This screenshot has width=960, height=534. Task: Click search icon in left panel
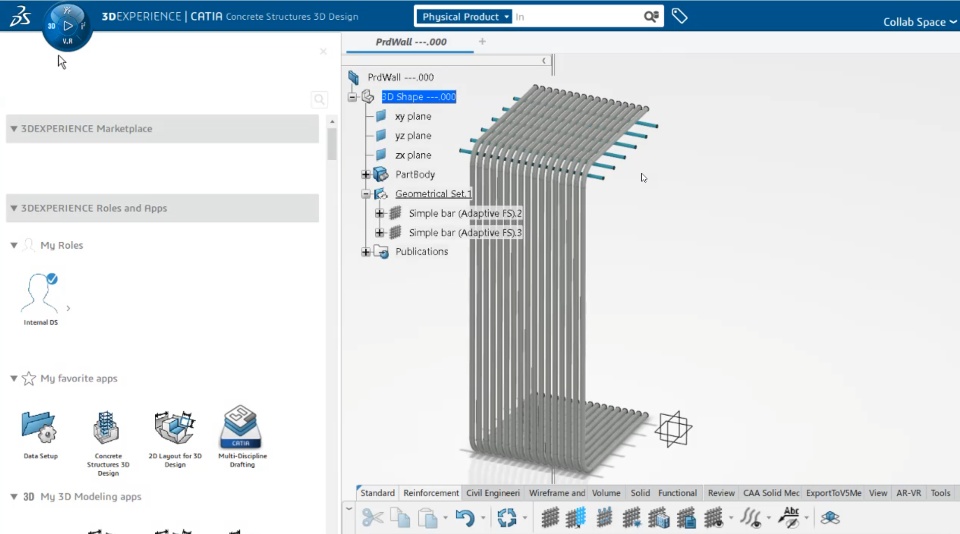click(319, 99)
